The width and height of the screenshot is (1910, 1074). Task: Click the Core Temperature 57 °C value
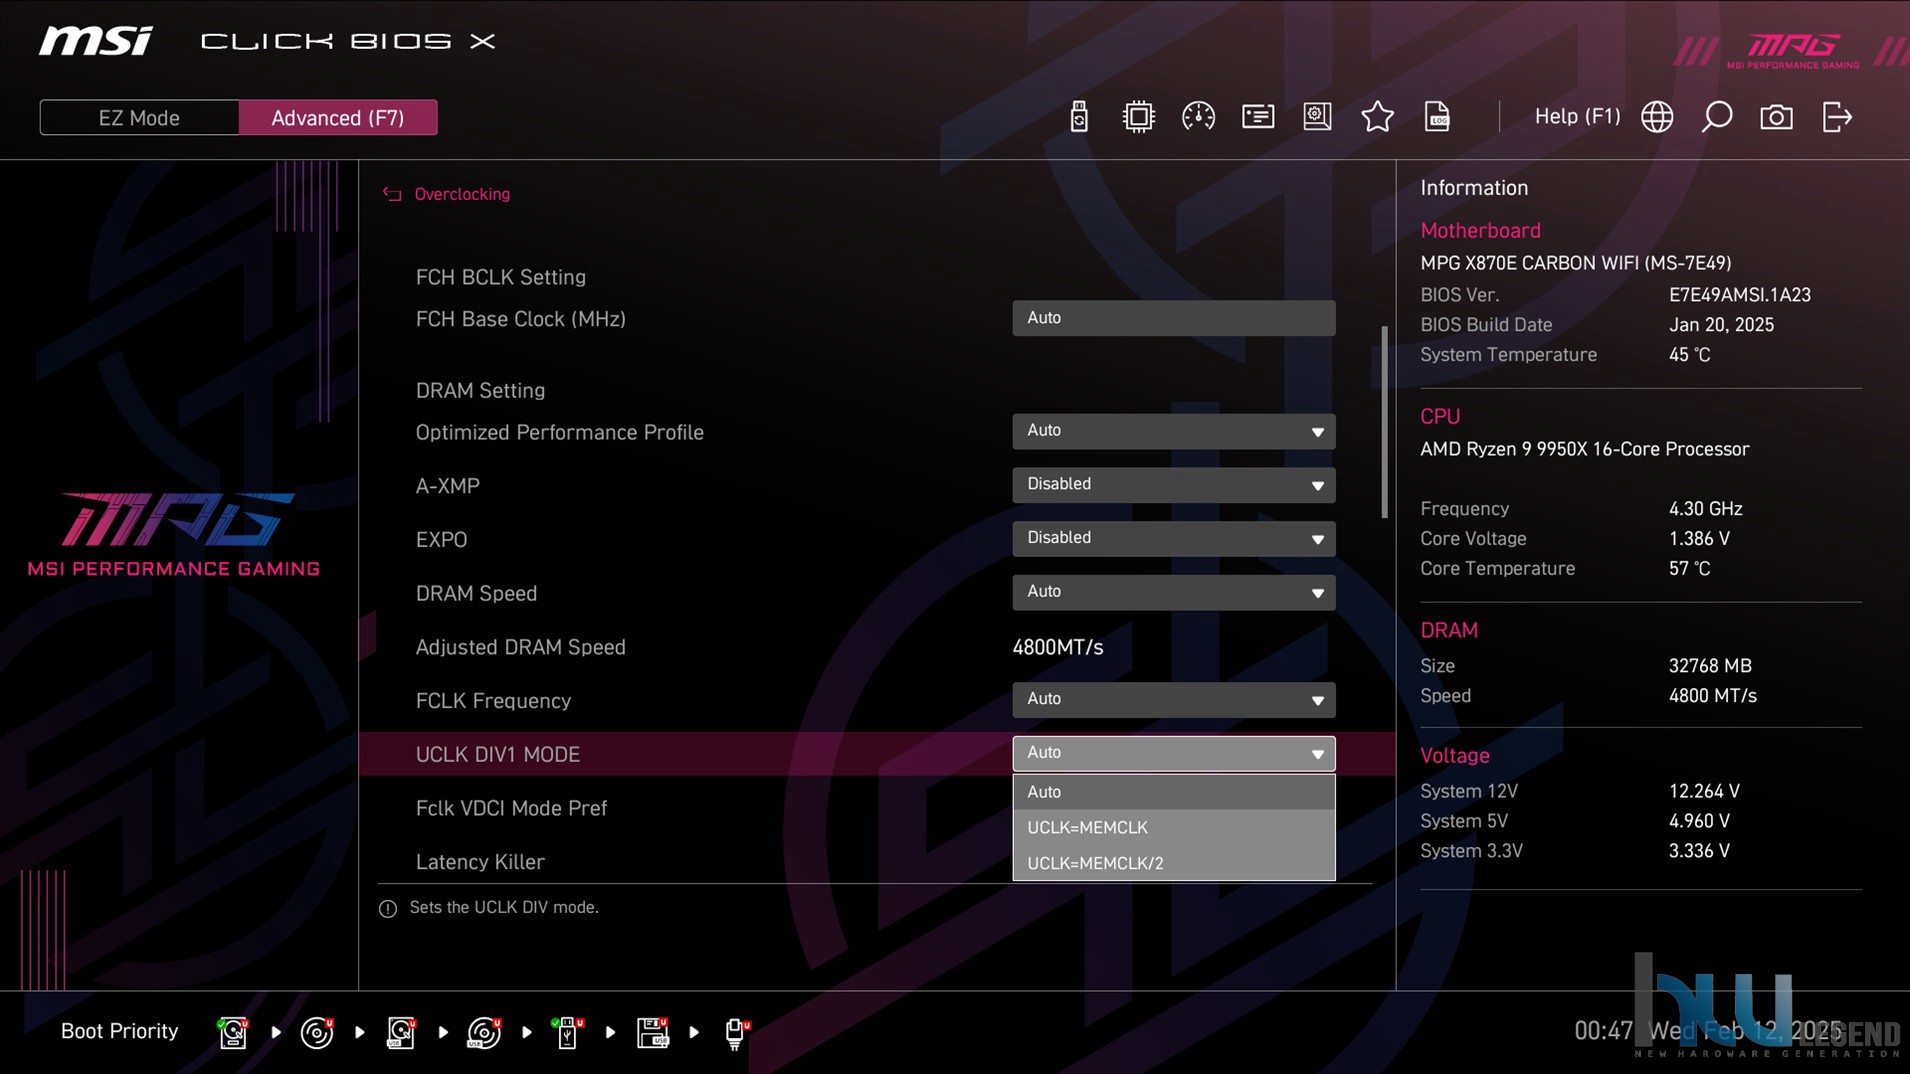coord(1689,568)
